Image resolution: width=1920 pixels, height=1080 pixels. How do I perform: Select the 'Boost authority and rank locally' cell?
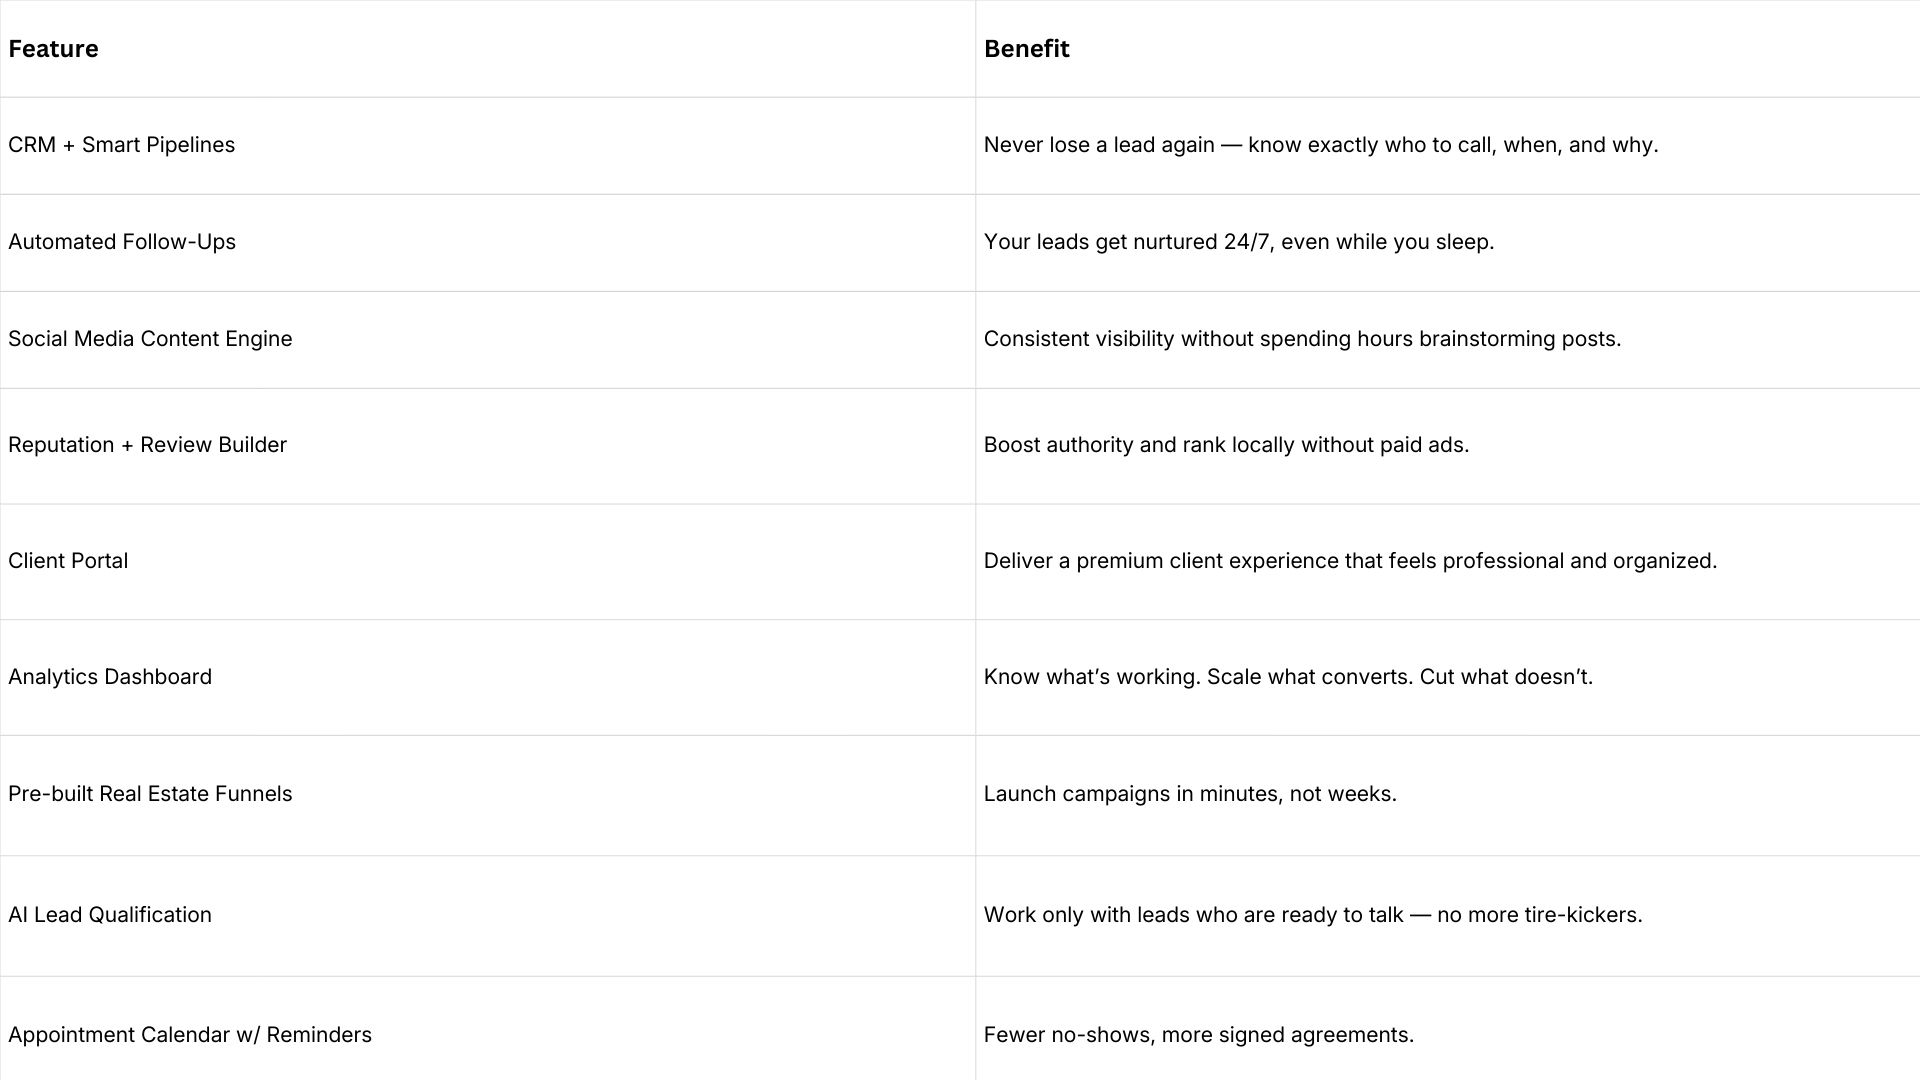click(1226, 445)
